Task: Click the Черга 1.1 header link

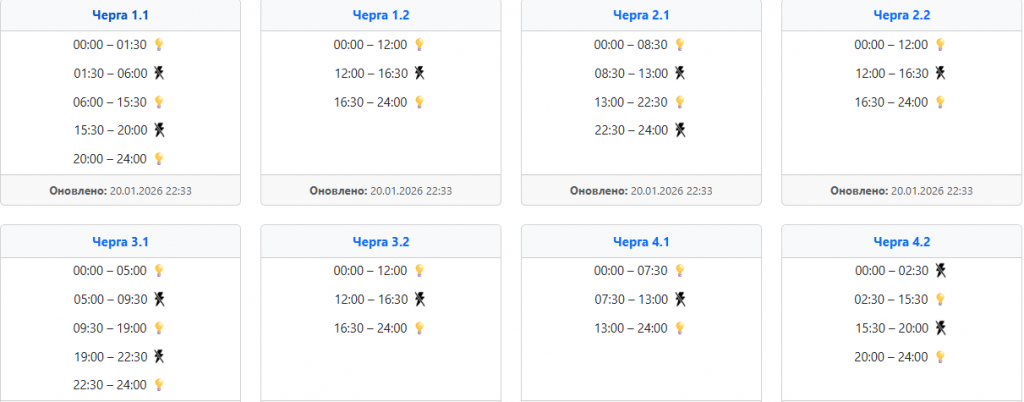Action: point(121,15)
